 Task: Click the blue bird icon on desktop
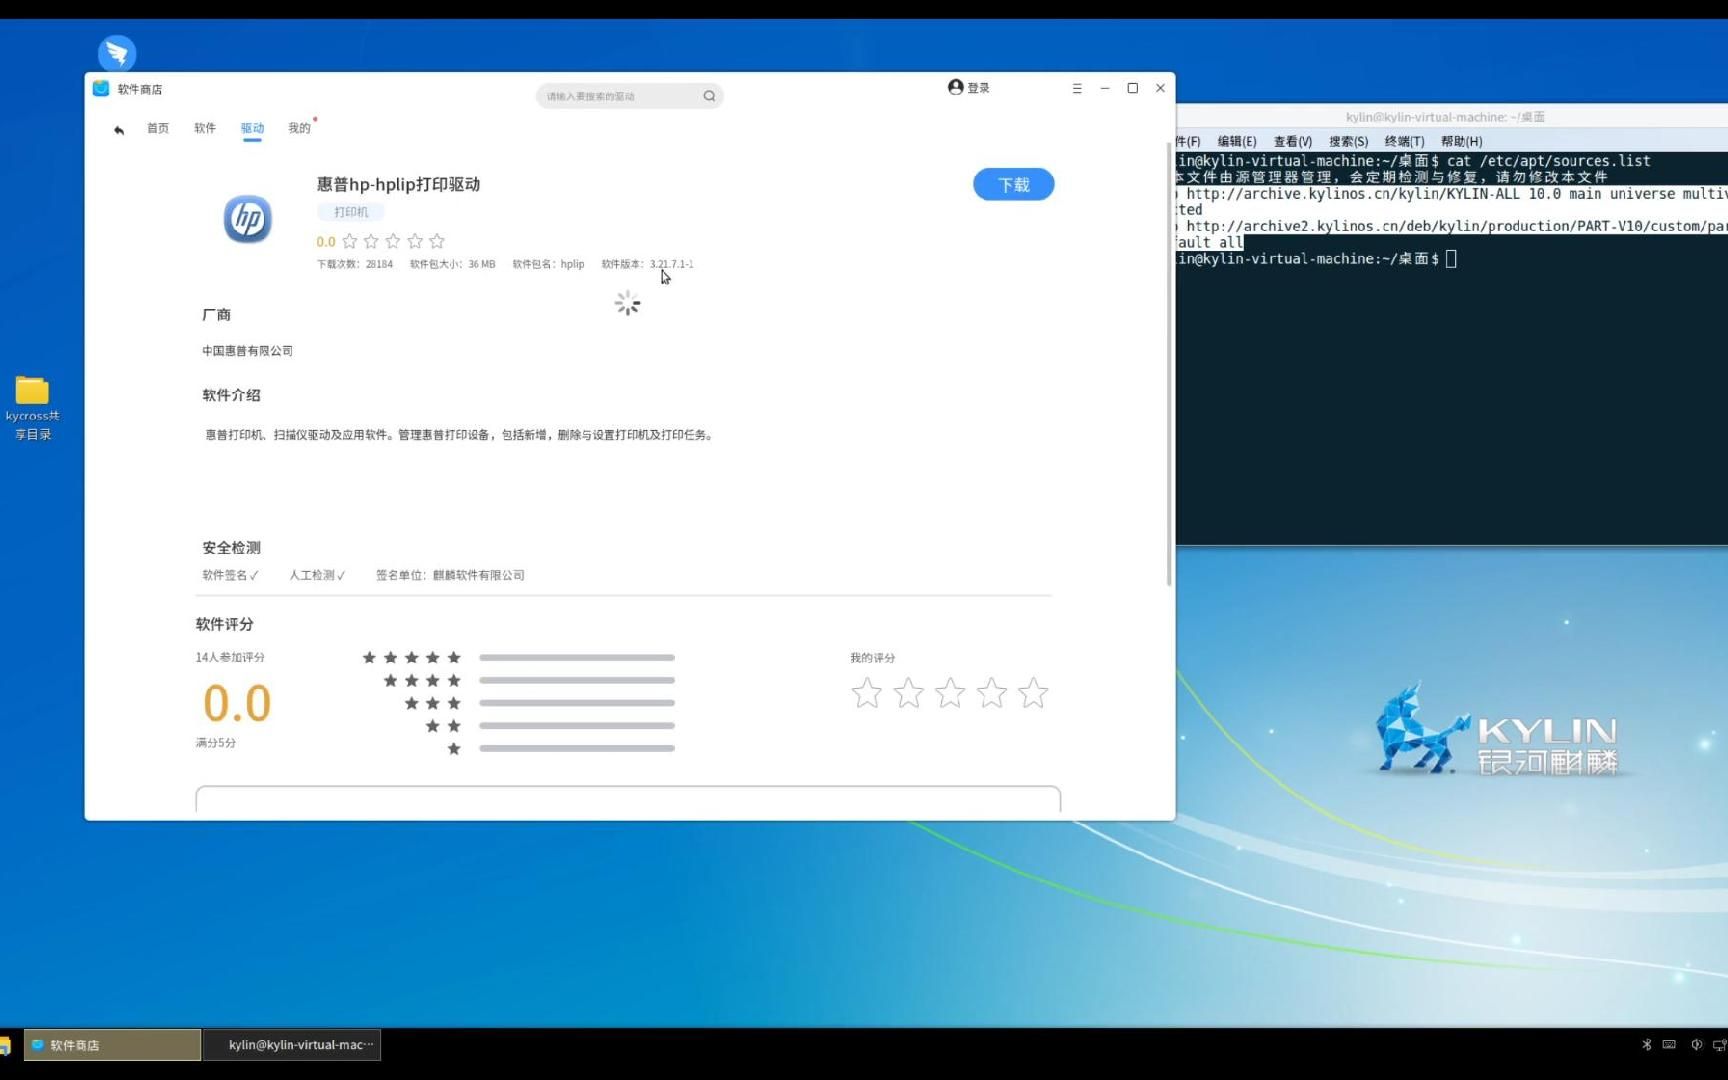point(117,53)
